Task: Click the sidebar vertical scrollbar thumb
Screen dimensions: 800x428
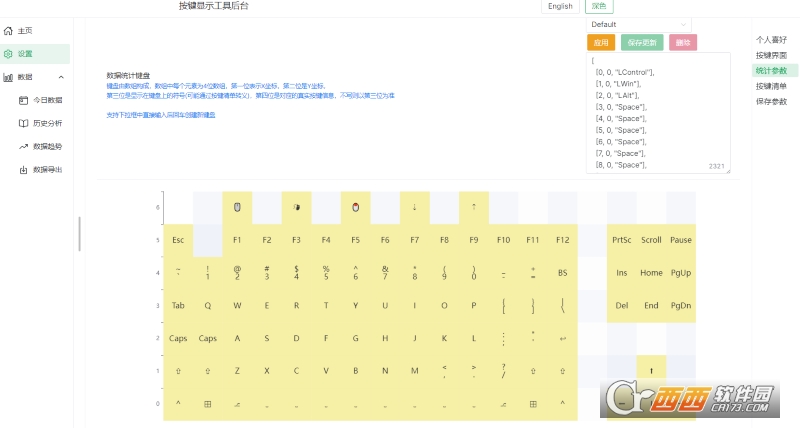Action: (x=80, y=234)
